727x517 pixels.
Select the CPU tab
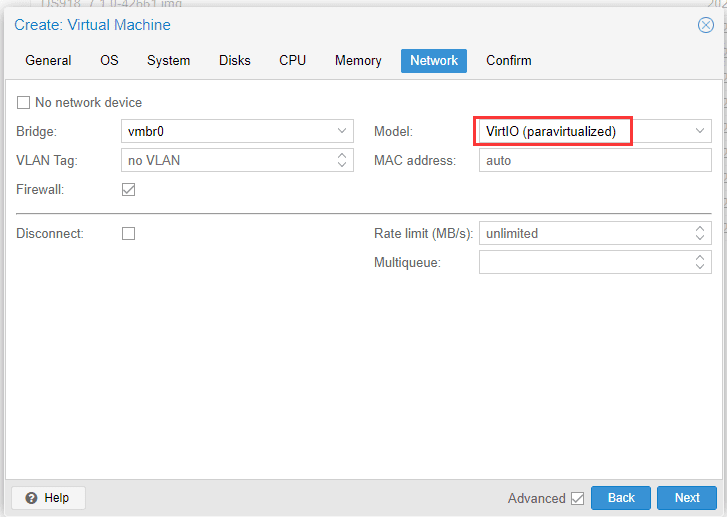pyautogui.click(x=293, y=61)
